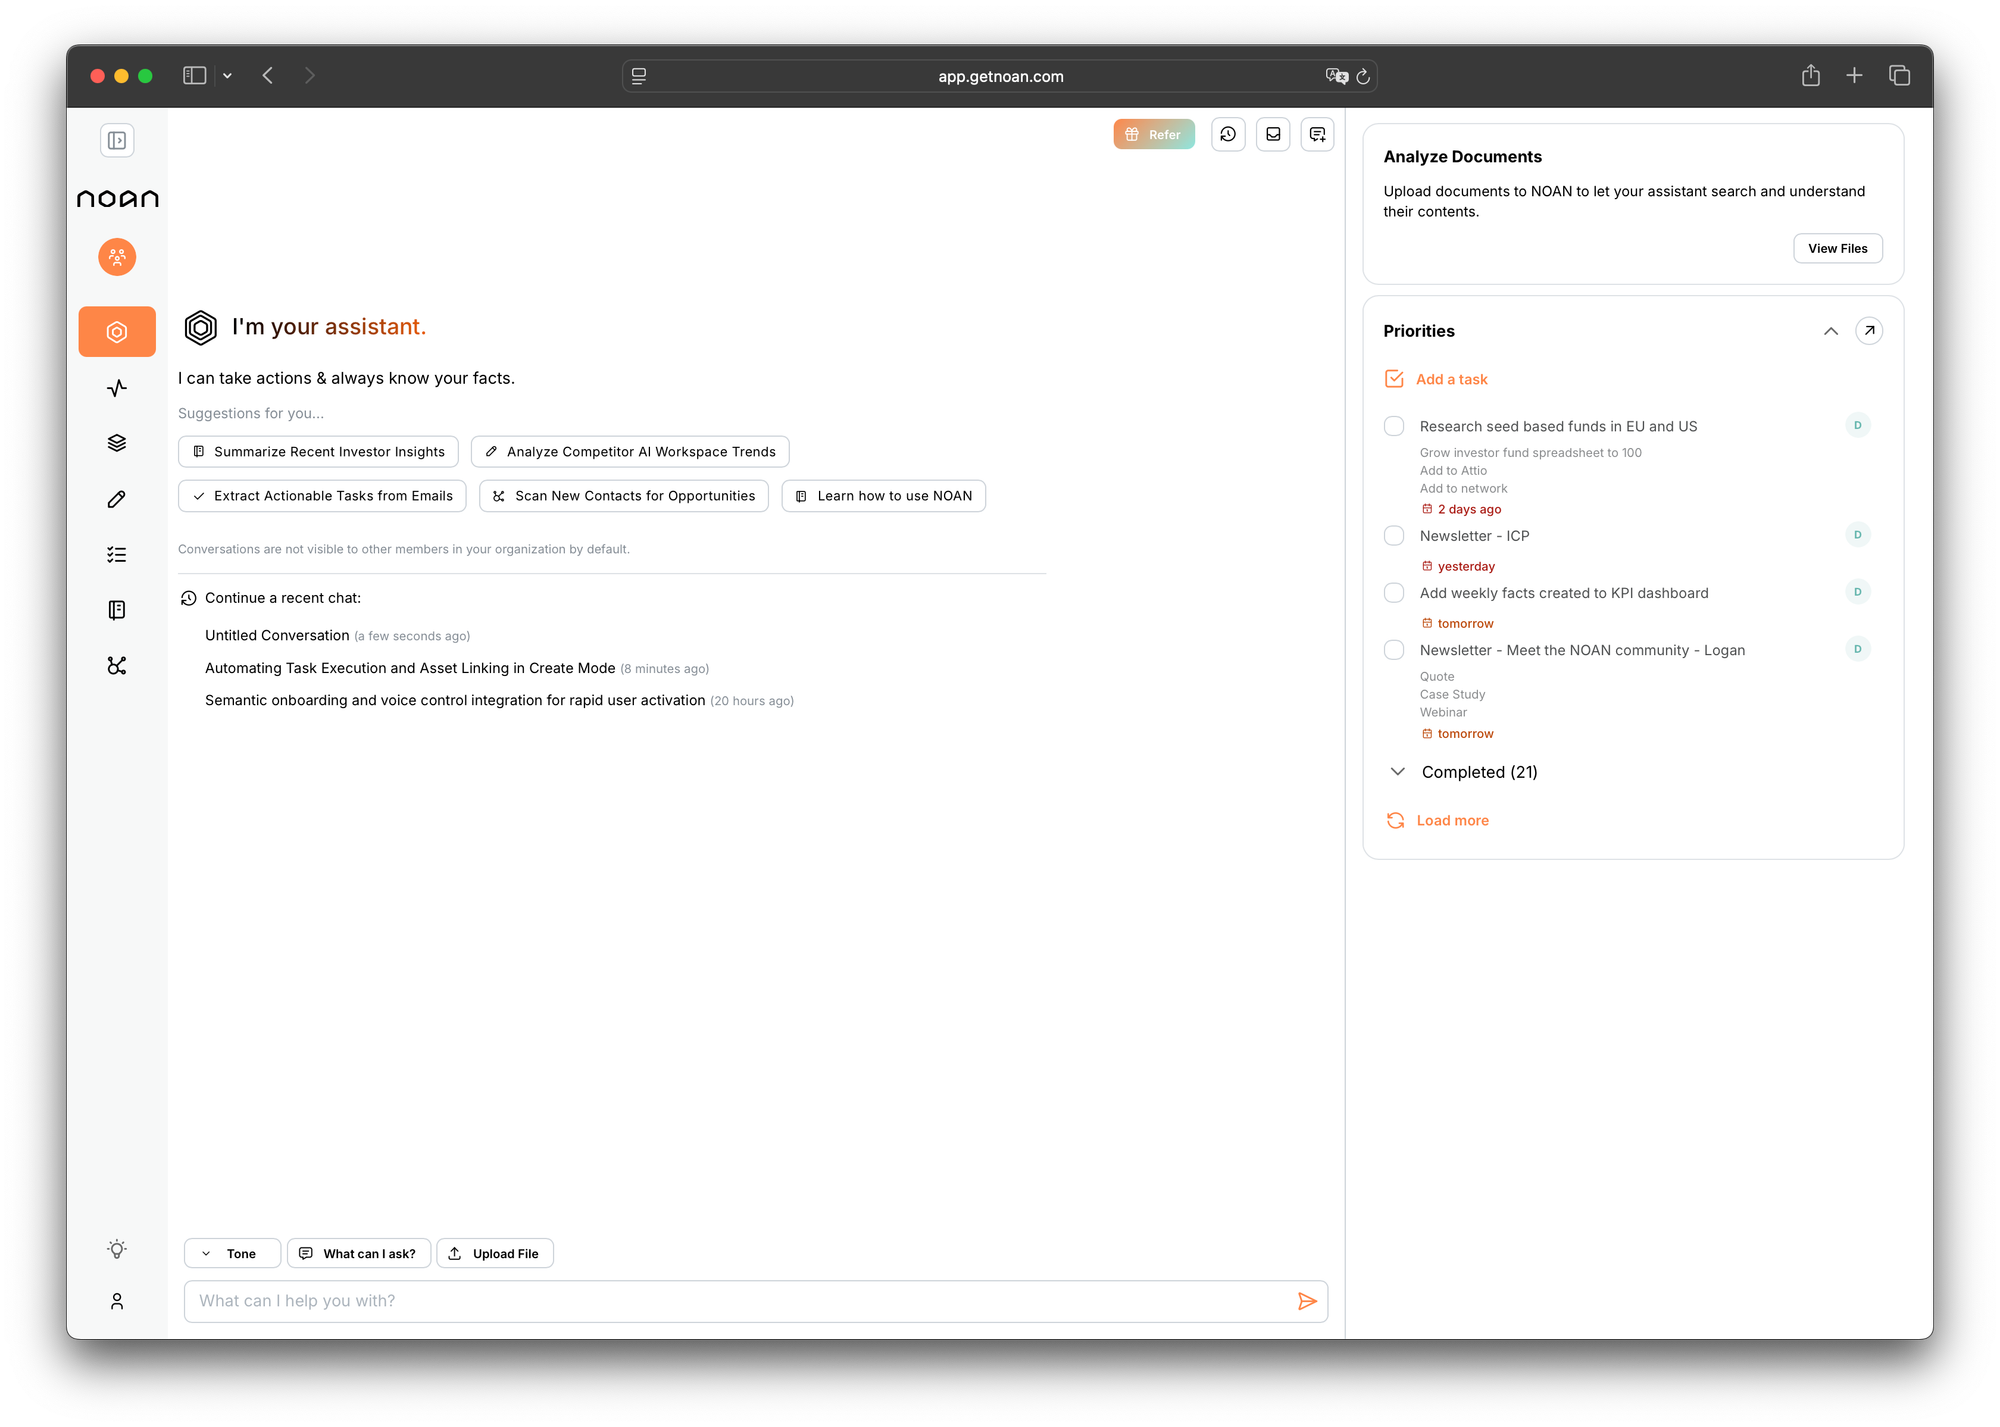This screenshot has width=2000, height=1427.
Task: Select Summarize Recent Investor Insights suggestion
Action: [x=318, y=452]
